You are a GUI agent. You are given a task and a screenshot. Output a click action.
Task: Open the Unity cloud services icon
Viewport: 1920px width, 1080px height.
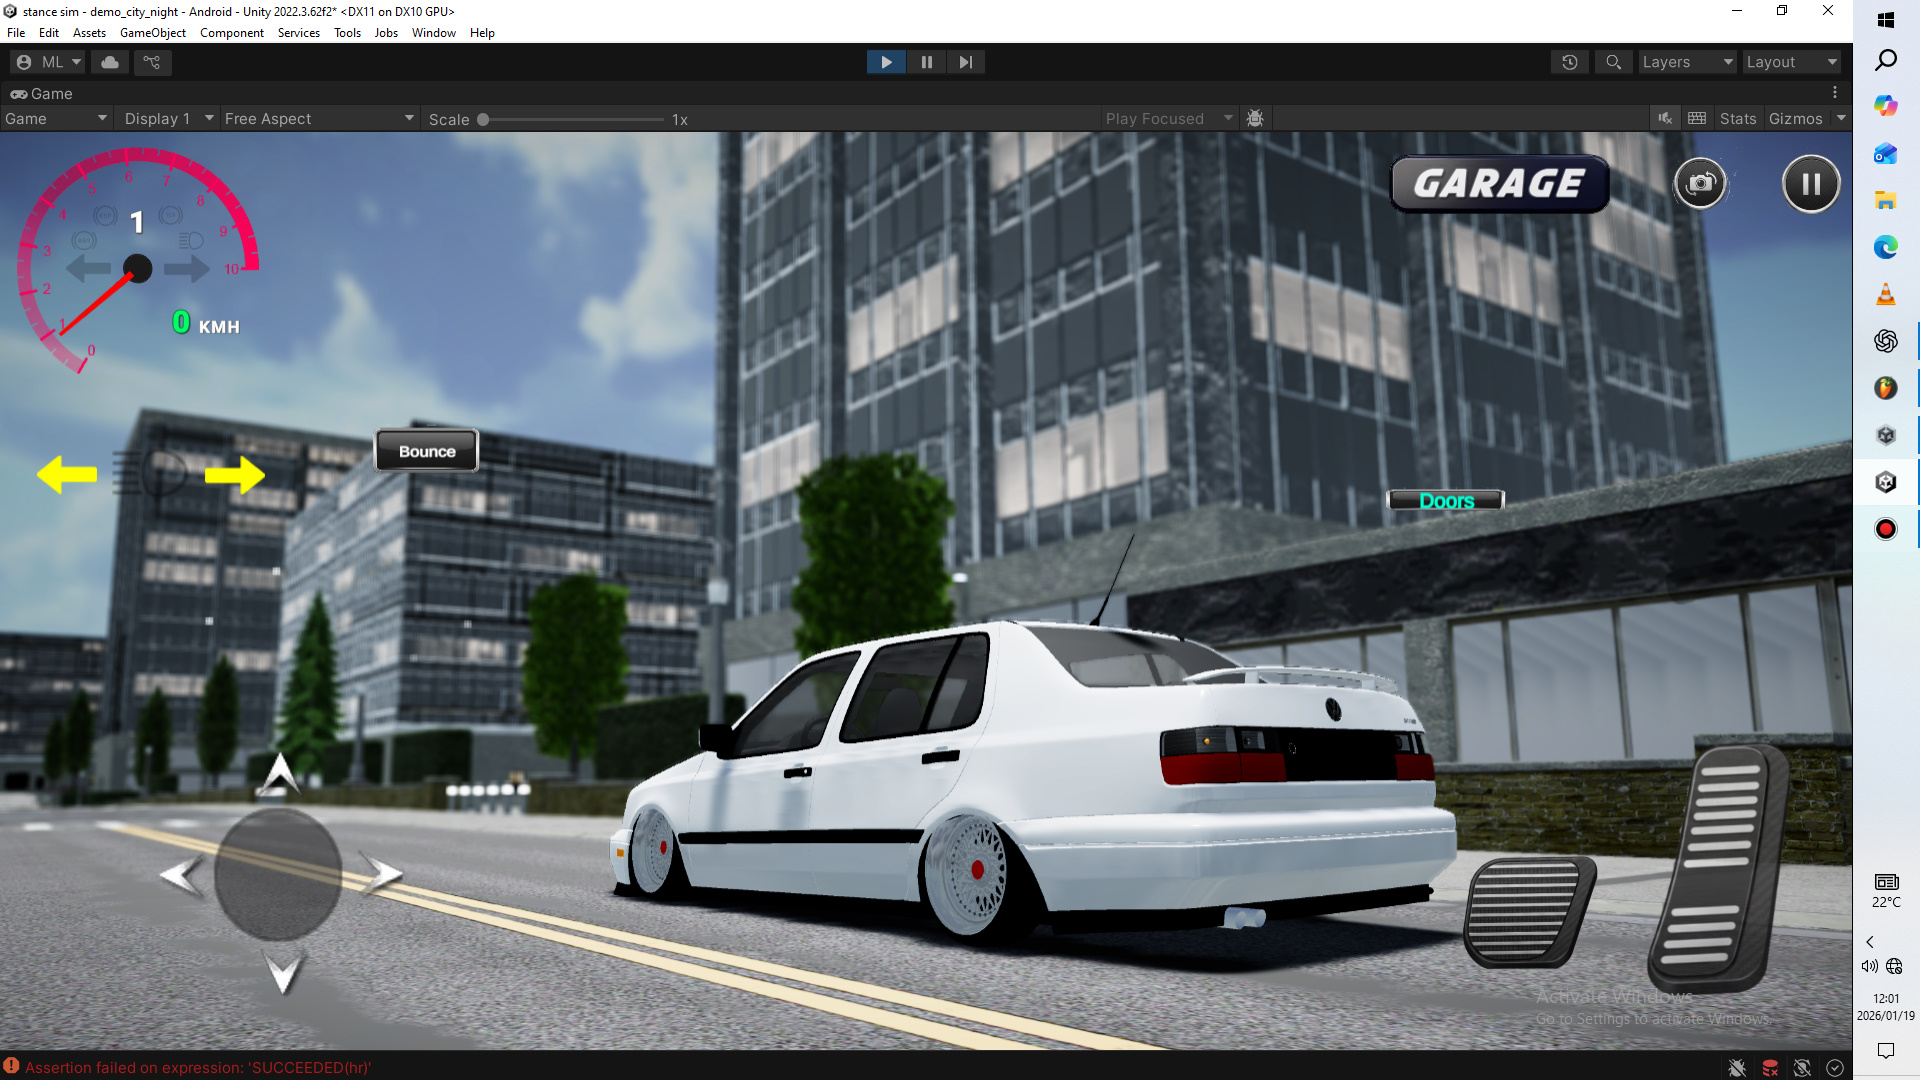point(110,62)
